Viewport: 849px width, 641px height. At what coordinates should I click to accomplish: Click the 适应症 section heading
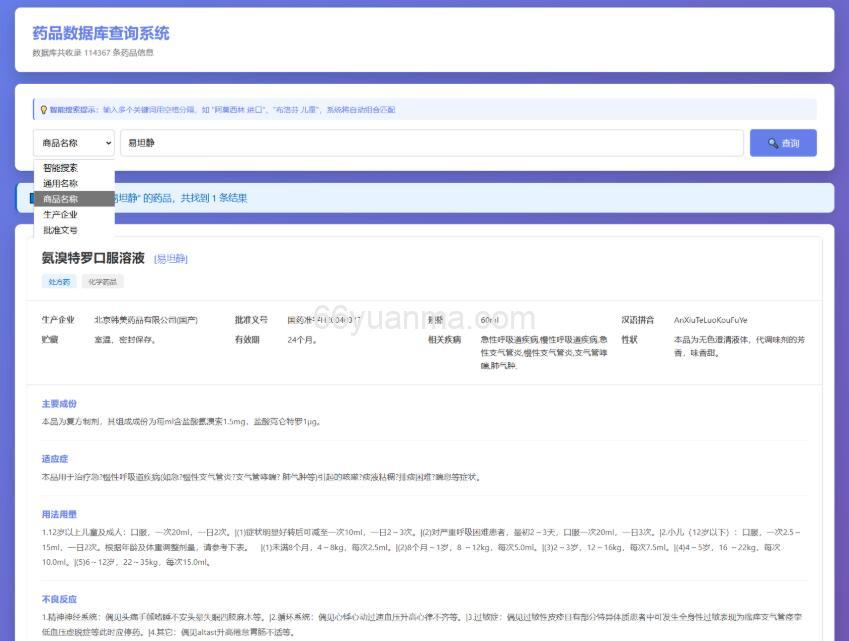pos(49,456)
